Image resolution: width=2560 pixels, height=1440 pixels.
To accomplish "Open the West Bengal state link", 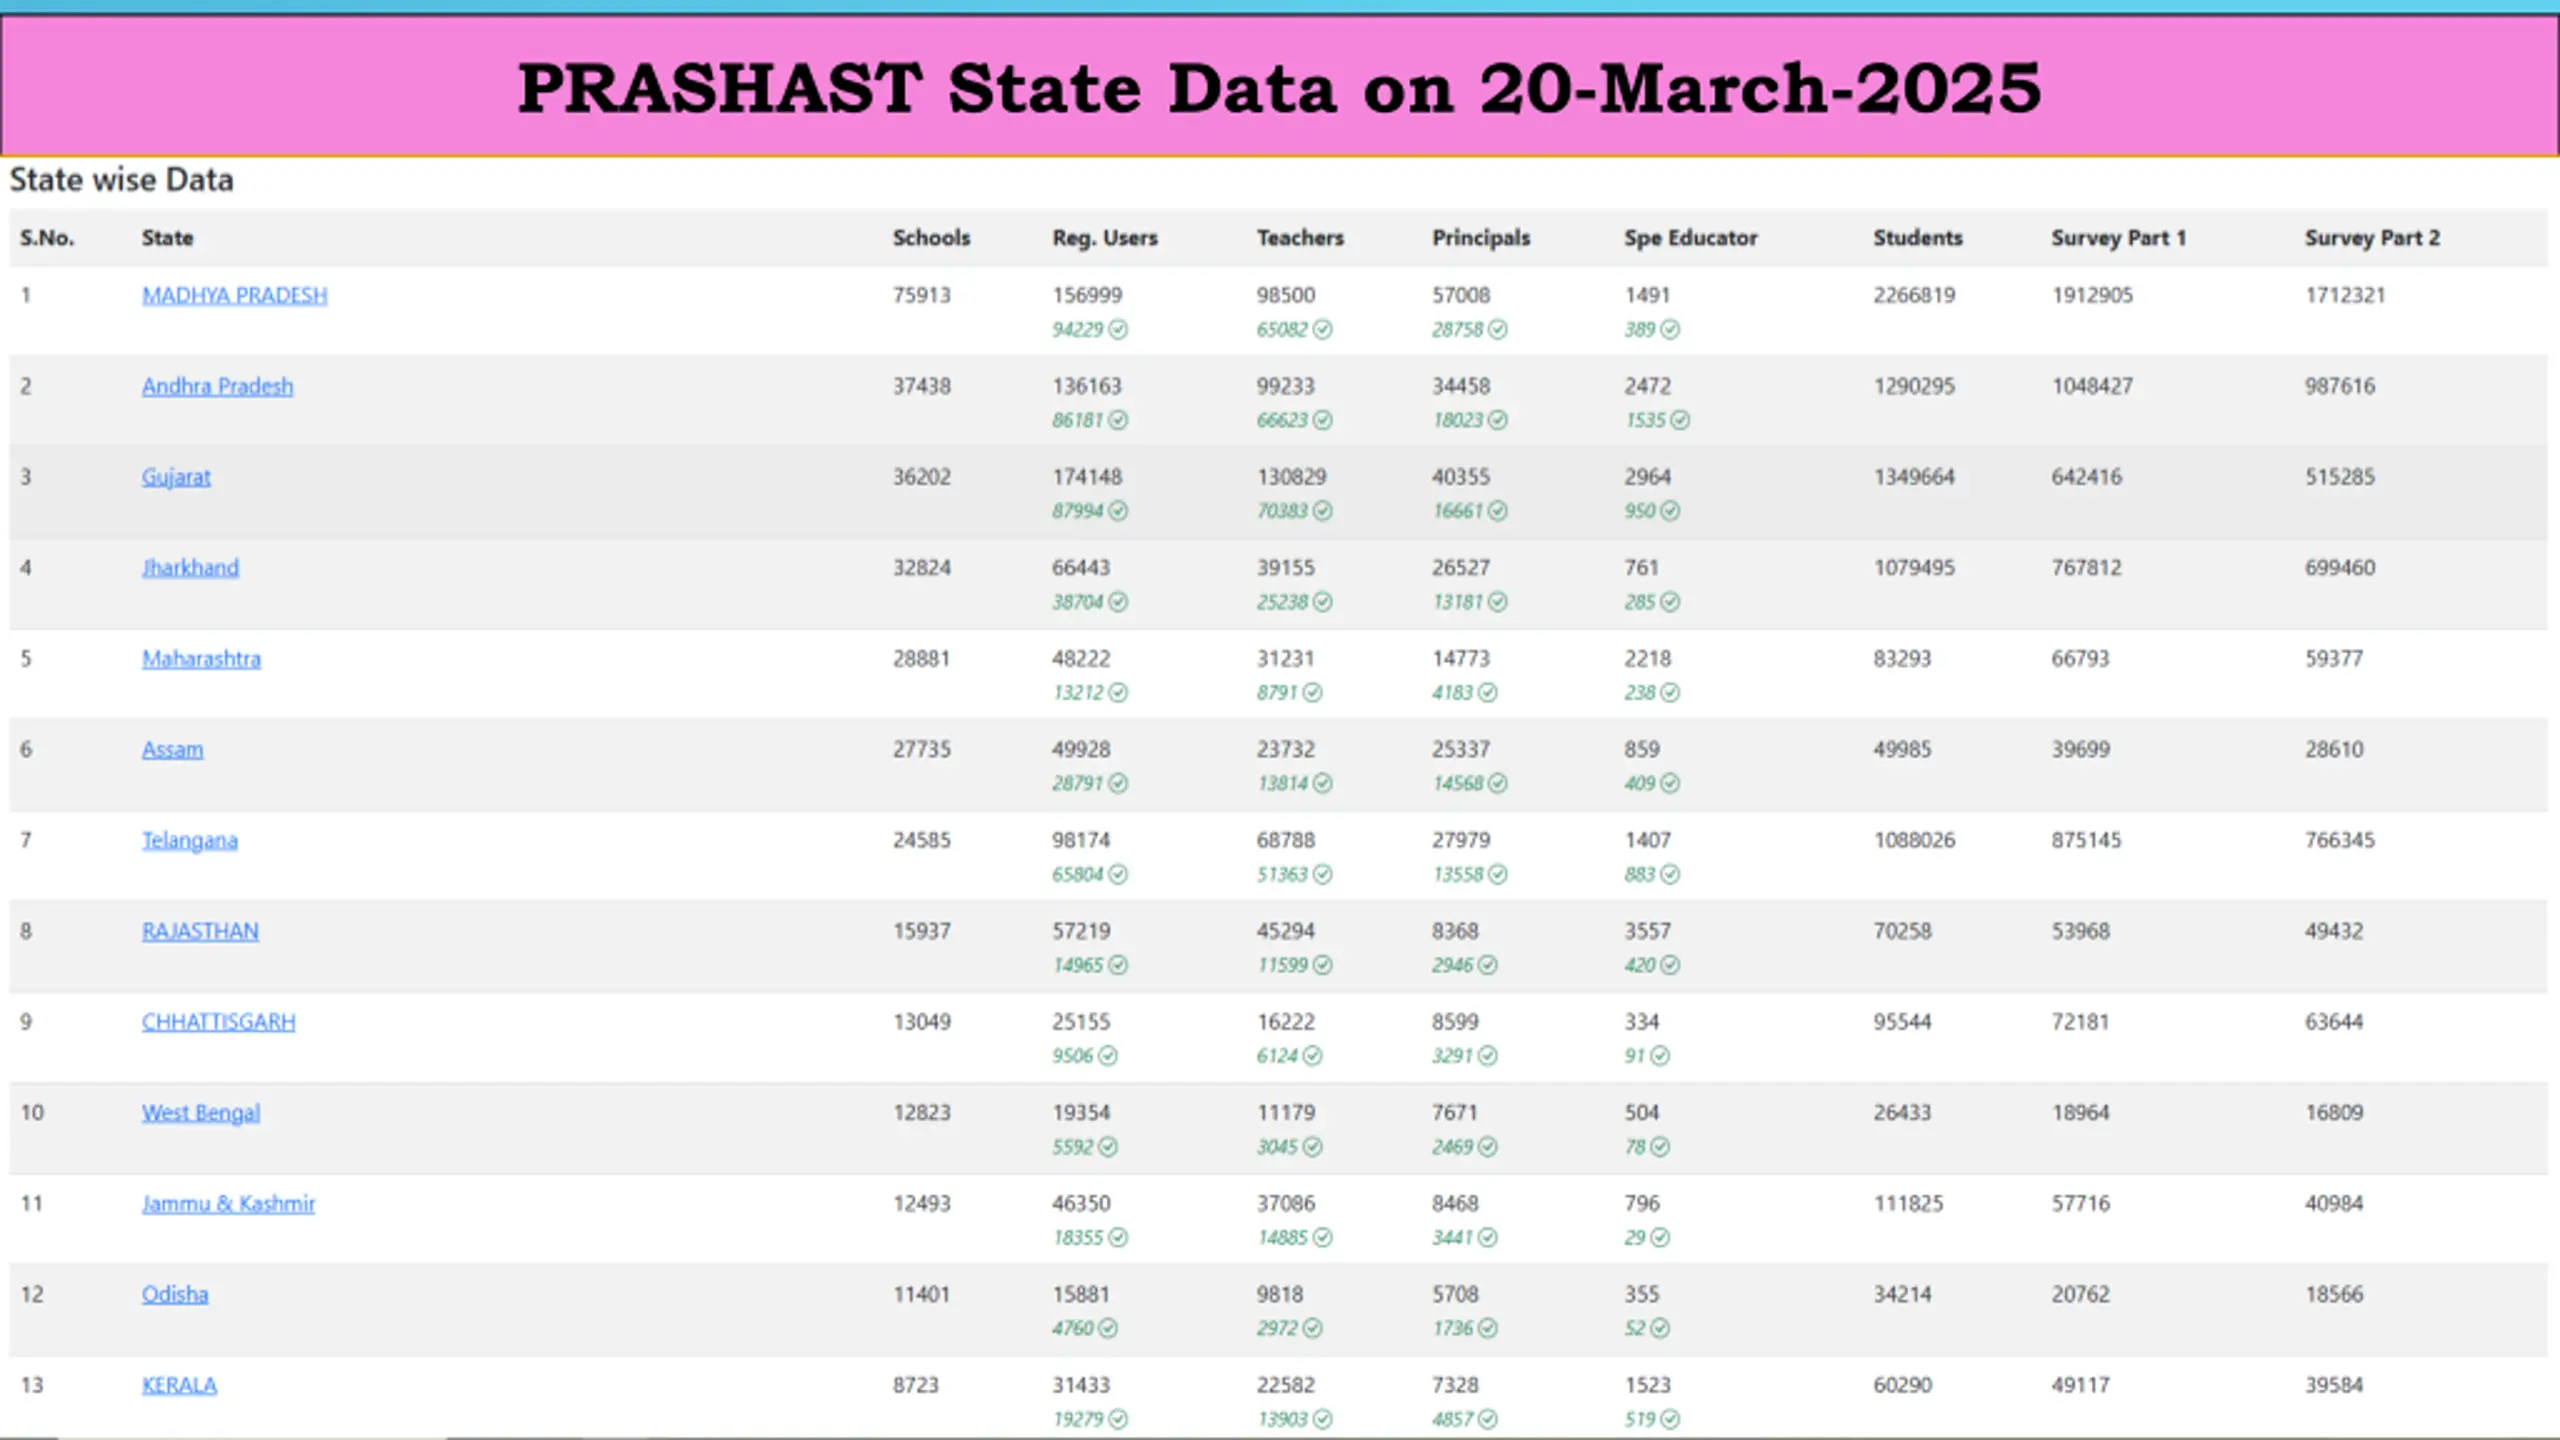I will (x=200, y=1113).
